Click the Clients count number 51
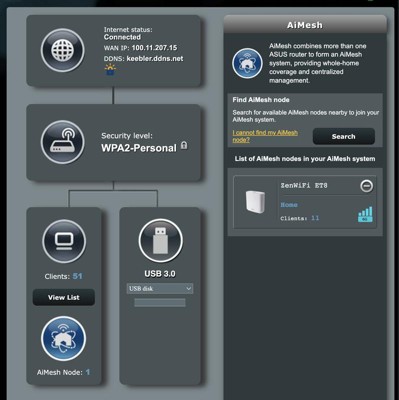This screenshot has height=400, width=399. (77, 276)
